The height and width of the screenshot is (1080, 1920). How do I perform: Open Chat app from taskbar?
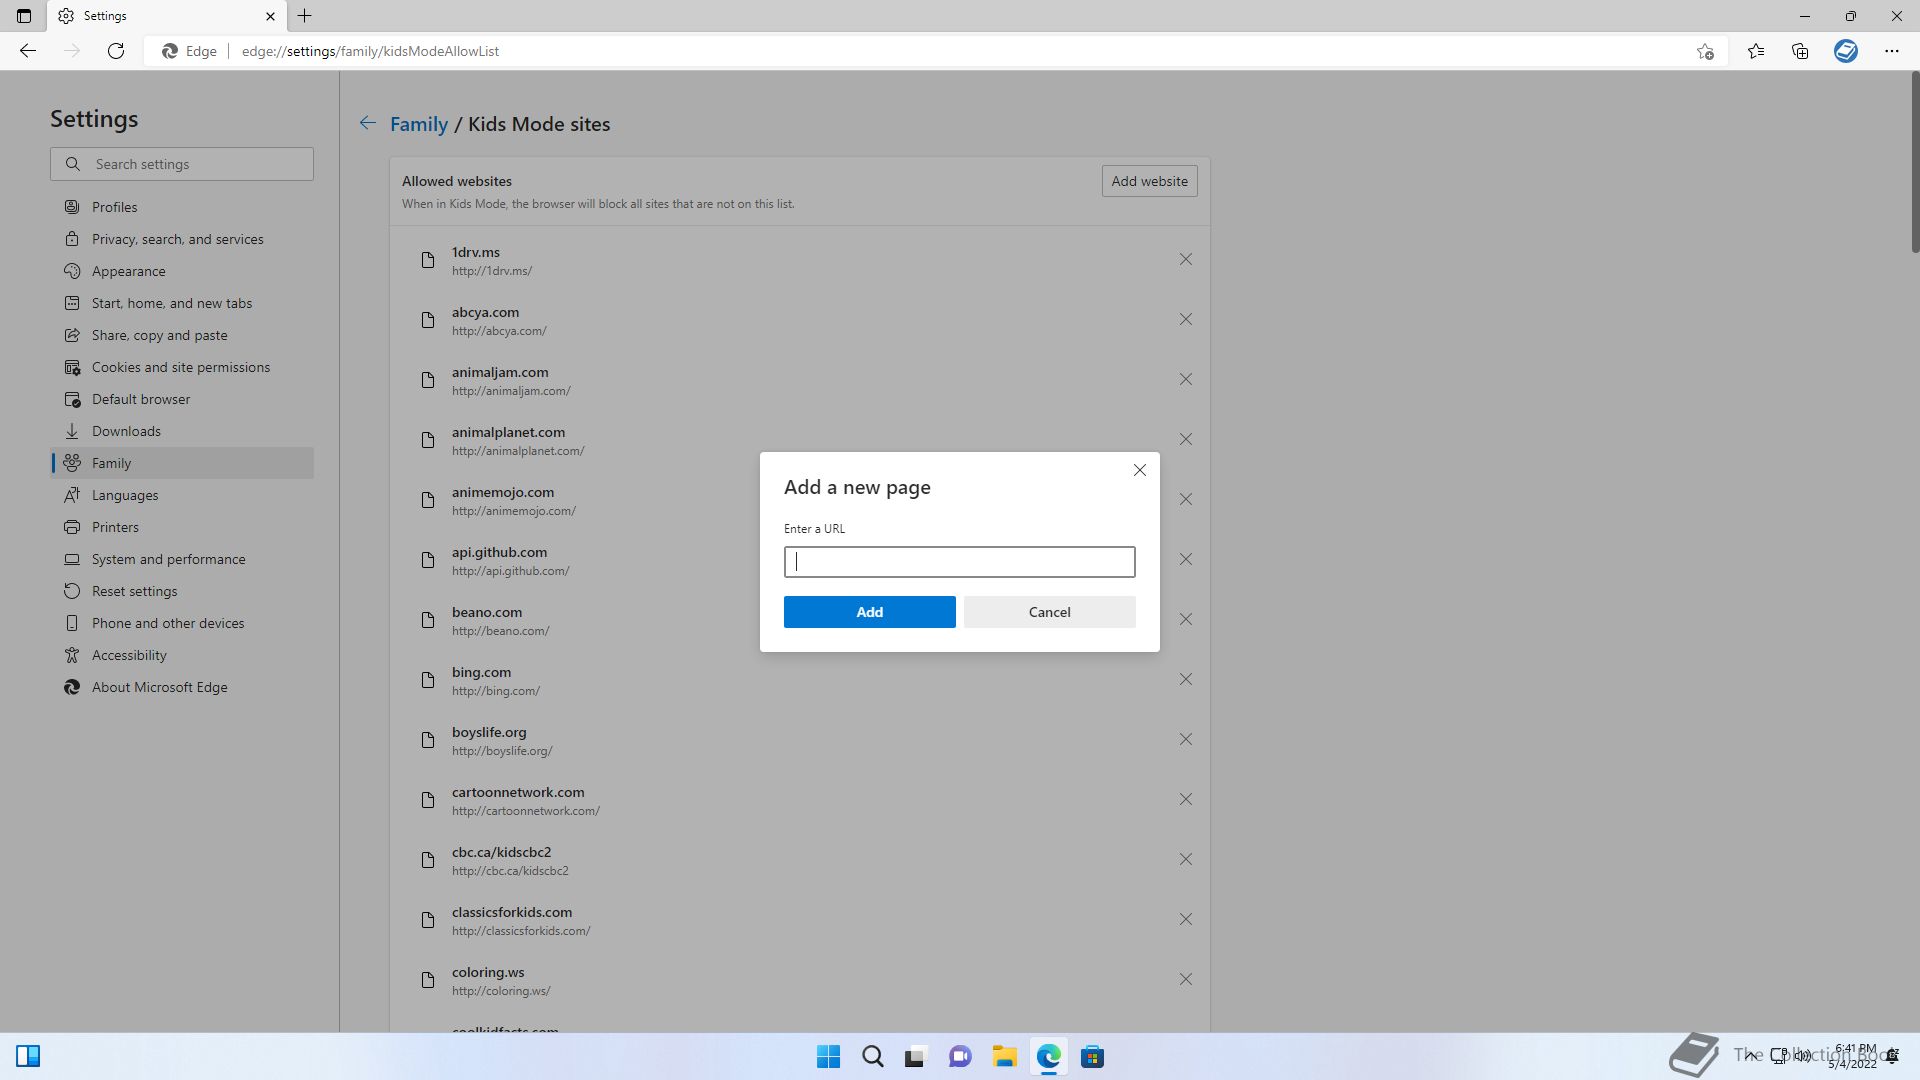[960, 1057]
